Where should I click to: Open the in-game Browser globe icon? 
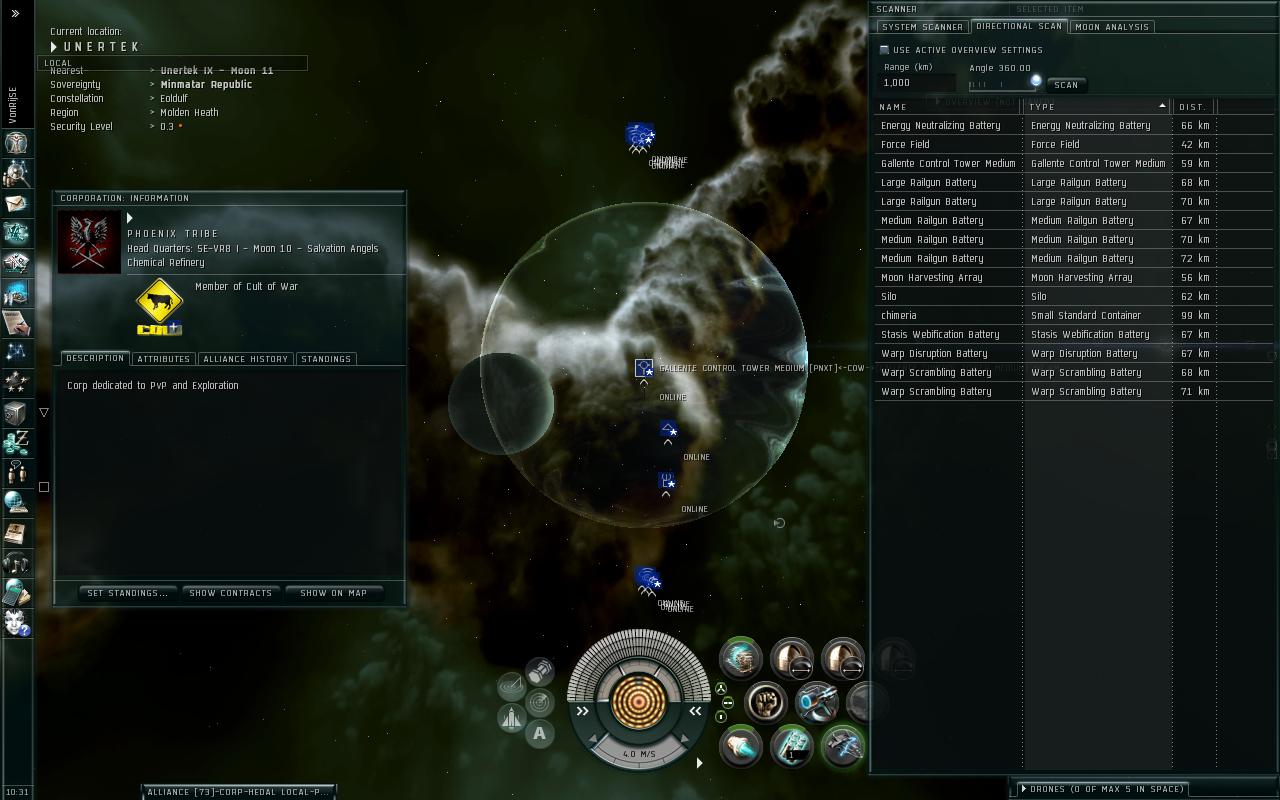coord(16,502)
